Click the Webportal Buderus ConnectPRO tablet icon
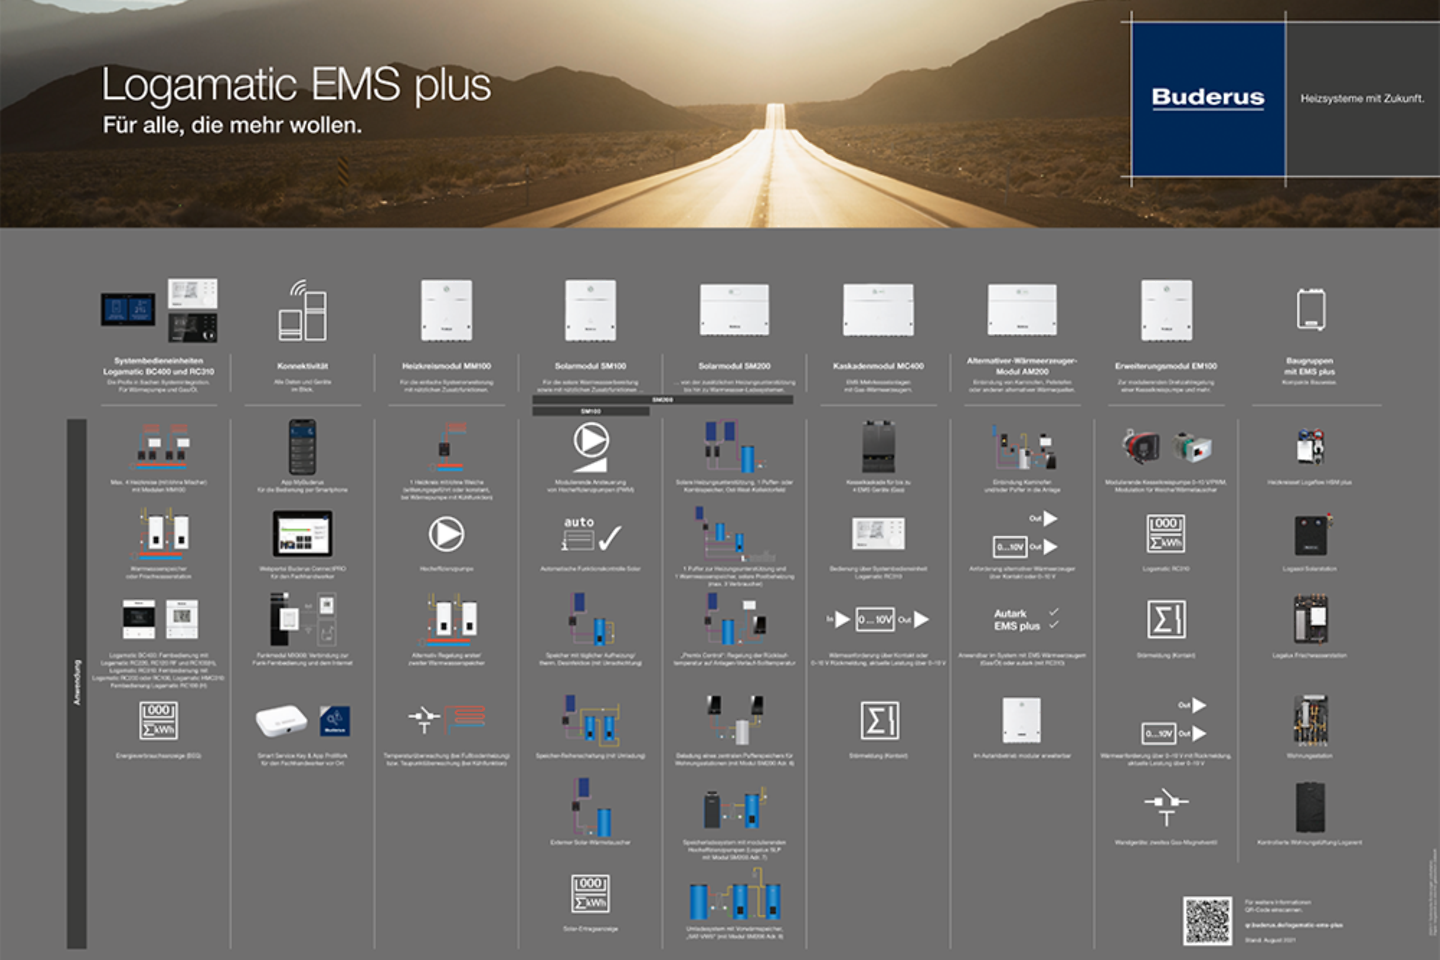Screen dimensions: 1440x960 click(302, 534)
